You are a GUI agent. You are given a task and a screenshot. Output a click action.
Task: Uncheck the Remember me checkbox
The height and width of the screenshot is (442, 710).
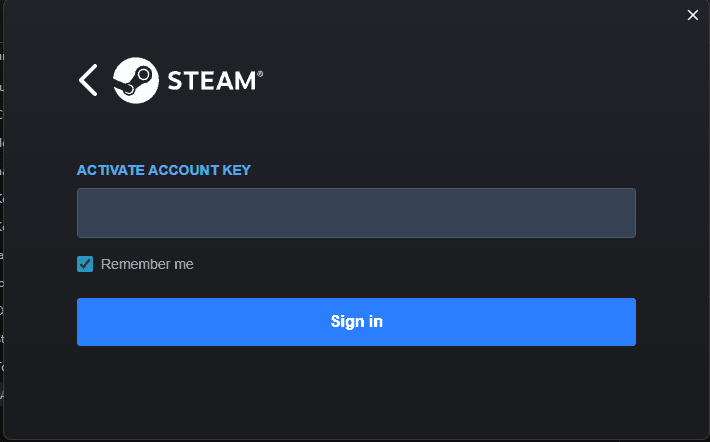click(x=85, y=264)
